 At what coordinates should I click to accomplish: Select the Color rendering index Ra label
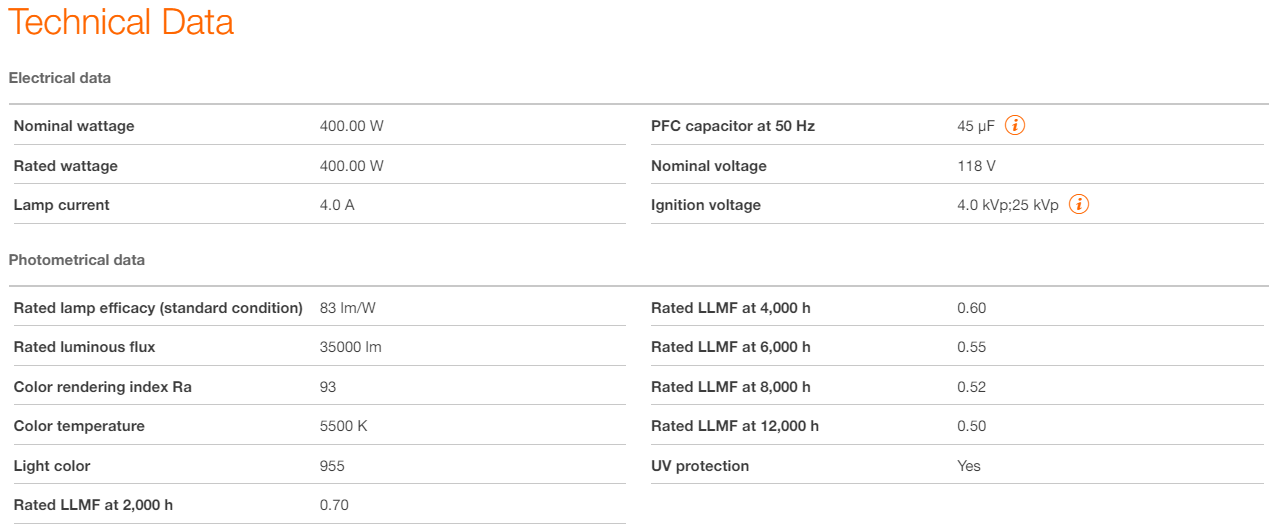tap(103, 387)
